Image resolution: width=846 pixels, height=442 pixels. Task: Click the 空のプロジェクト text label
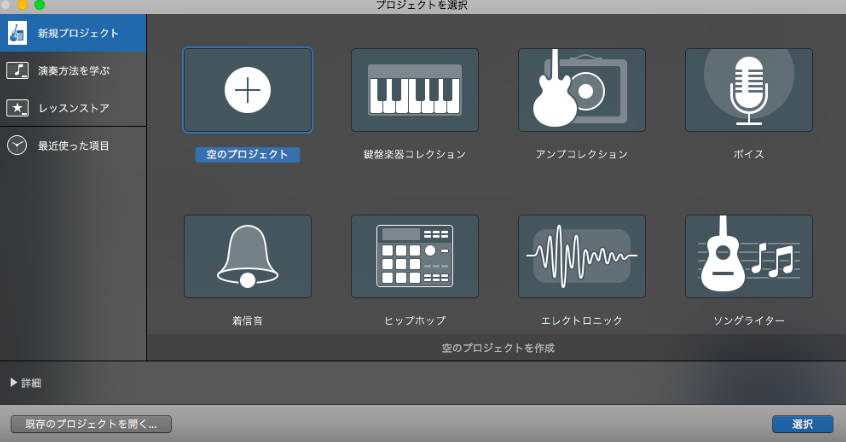(247, 155)
